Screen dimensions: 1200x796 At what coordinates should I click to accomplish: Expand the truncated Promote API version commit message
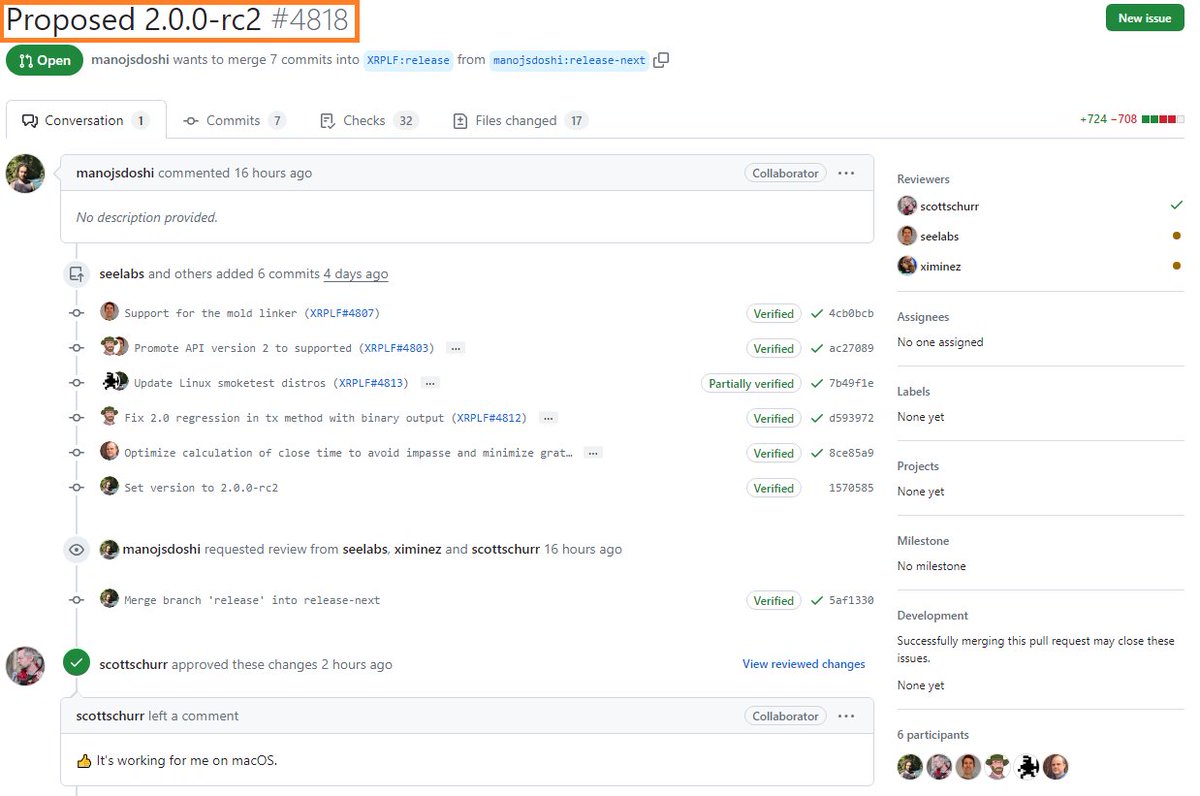(x=455, y=348)
